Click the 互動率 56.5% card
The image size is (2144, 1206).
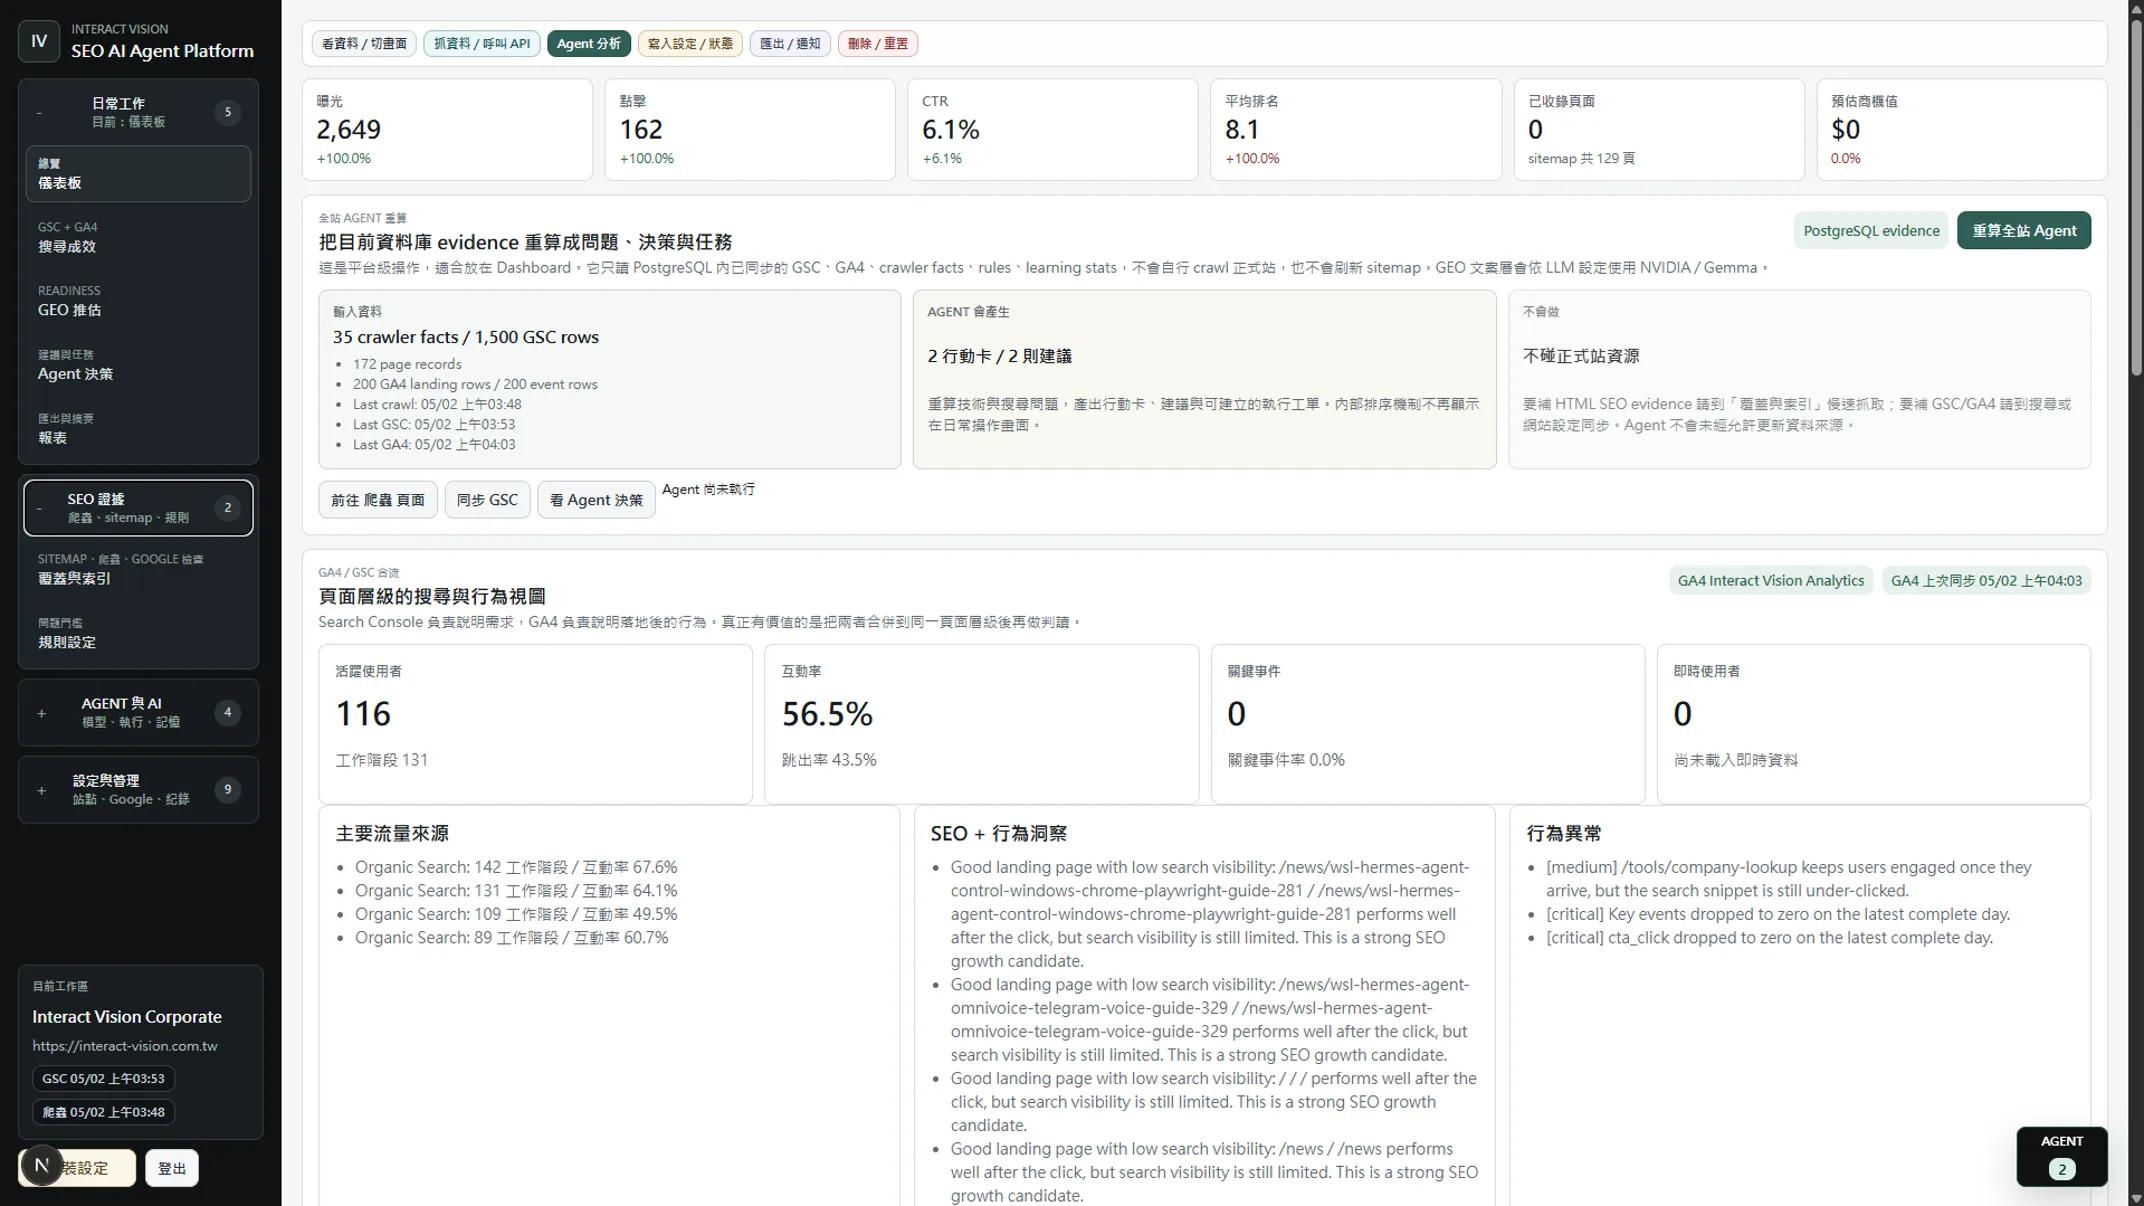tap(981, 724)
